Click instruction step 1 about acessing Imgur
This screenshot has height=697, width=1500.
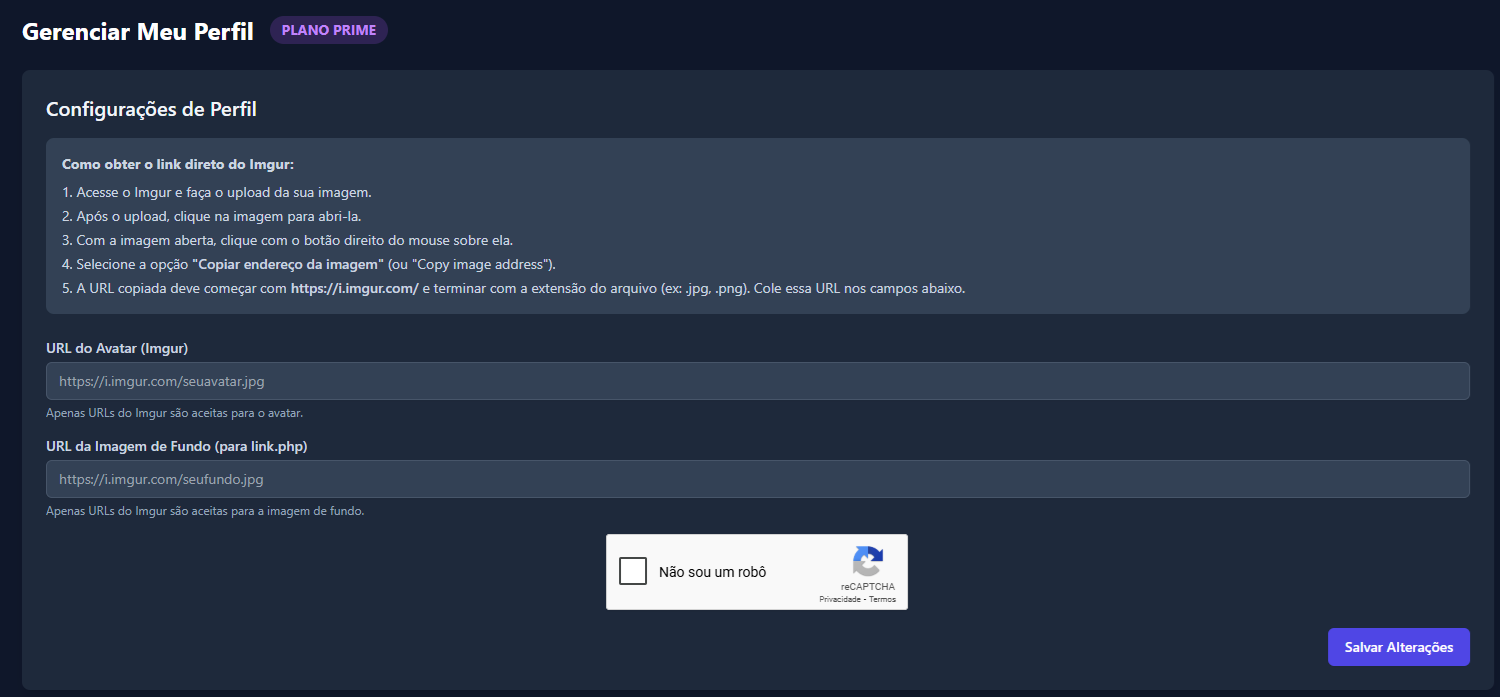coord(216,192)
